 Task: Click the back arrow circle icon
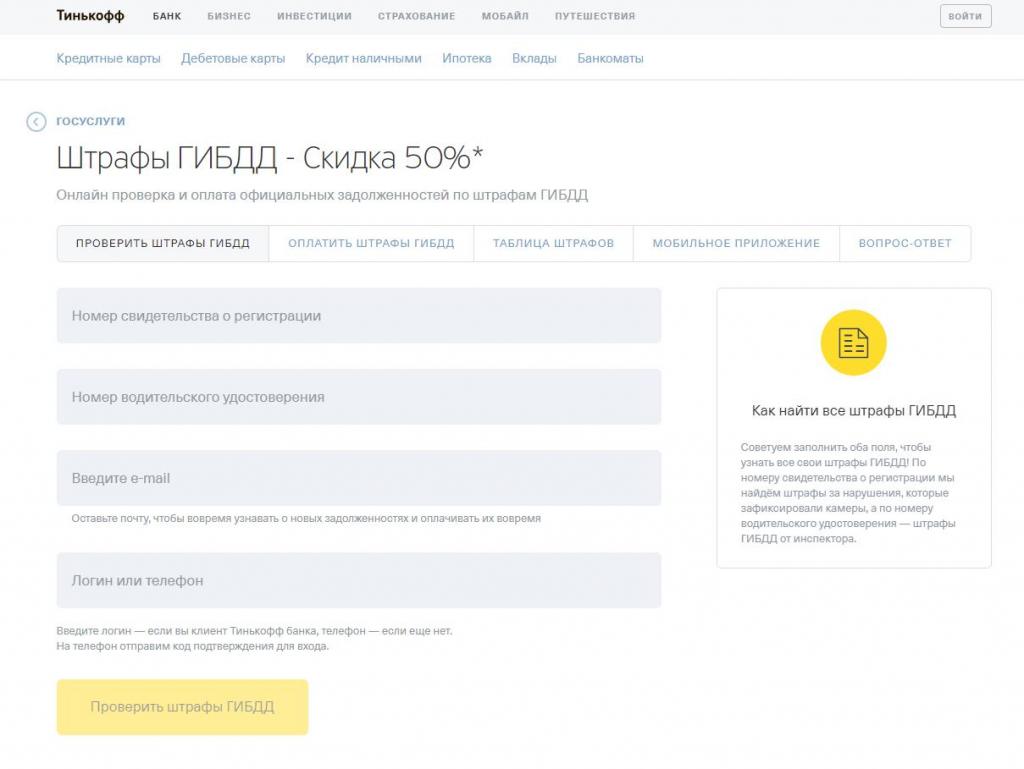(37, 121)
